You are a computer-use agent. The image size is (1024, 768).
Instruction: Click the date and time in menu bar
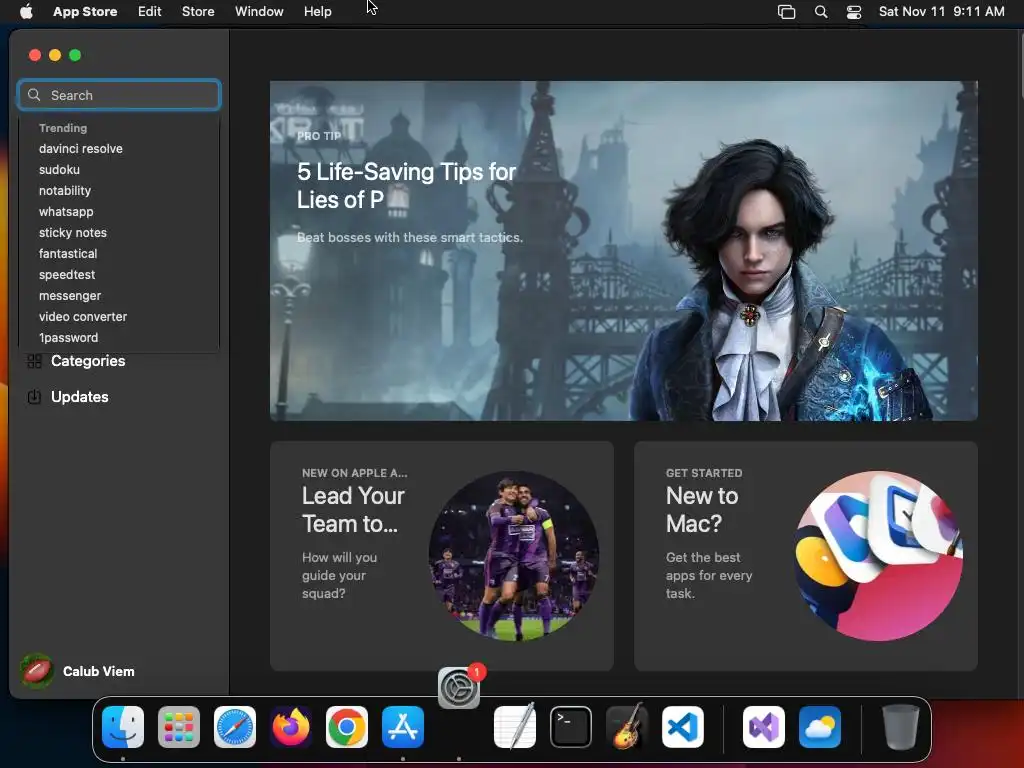941,11
